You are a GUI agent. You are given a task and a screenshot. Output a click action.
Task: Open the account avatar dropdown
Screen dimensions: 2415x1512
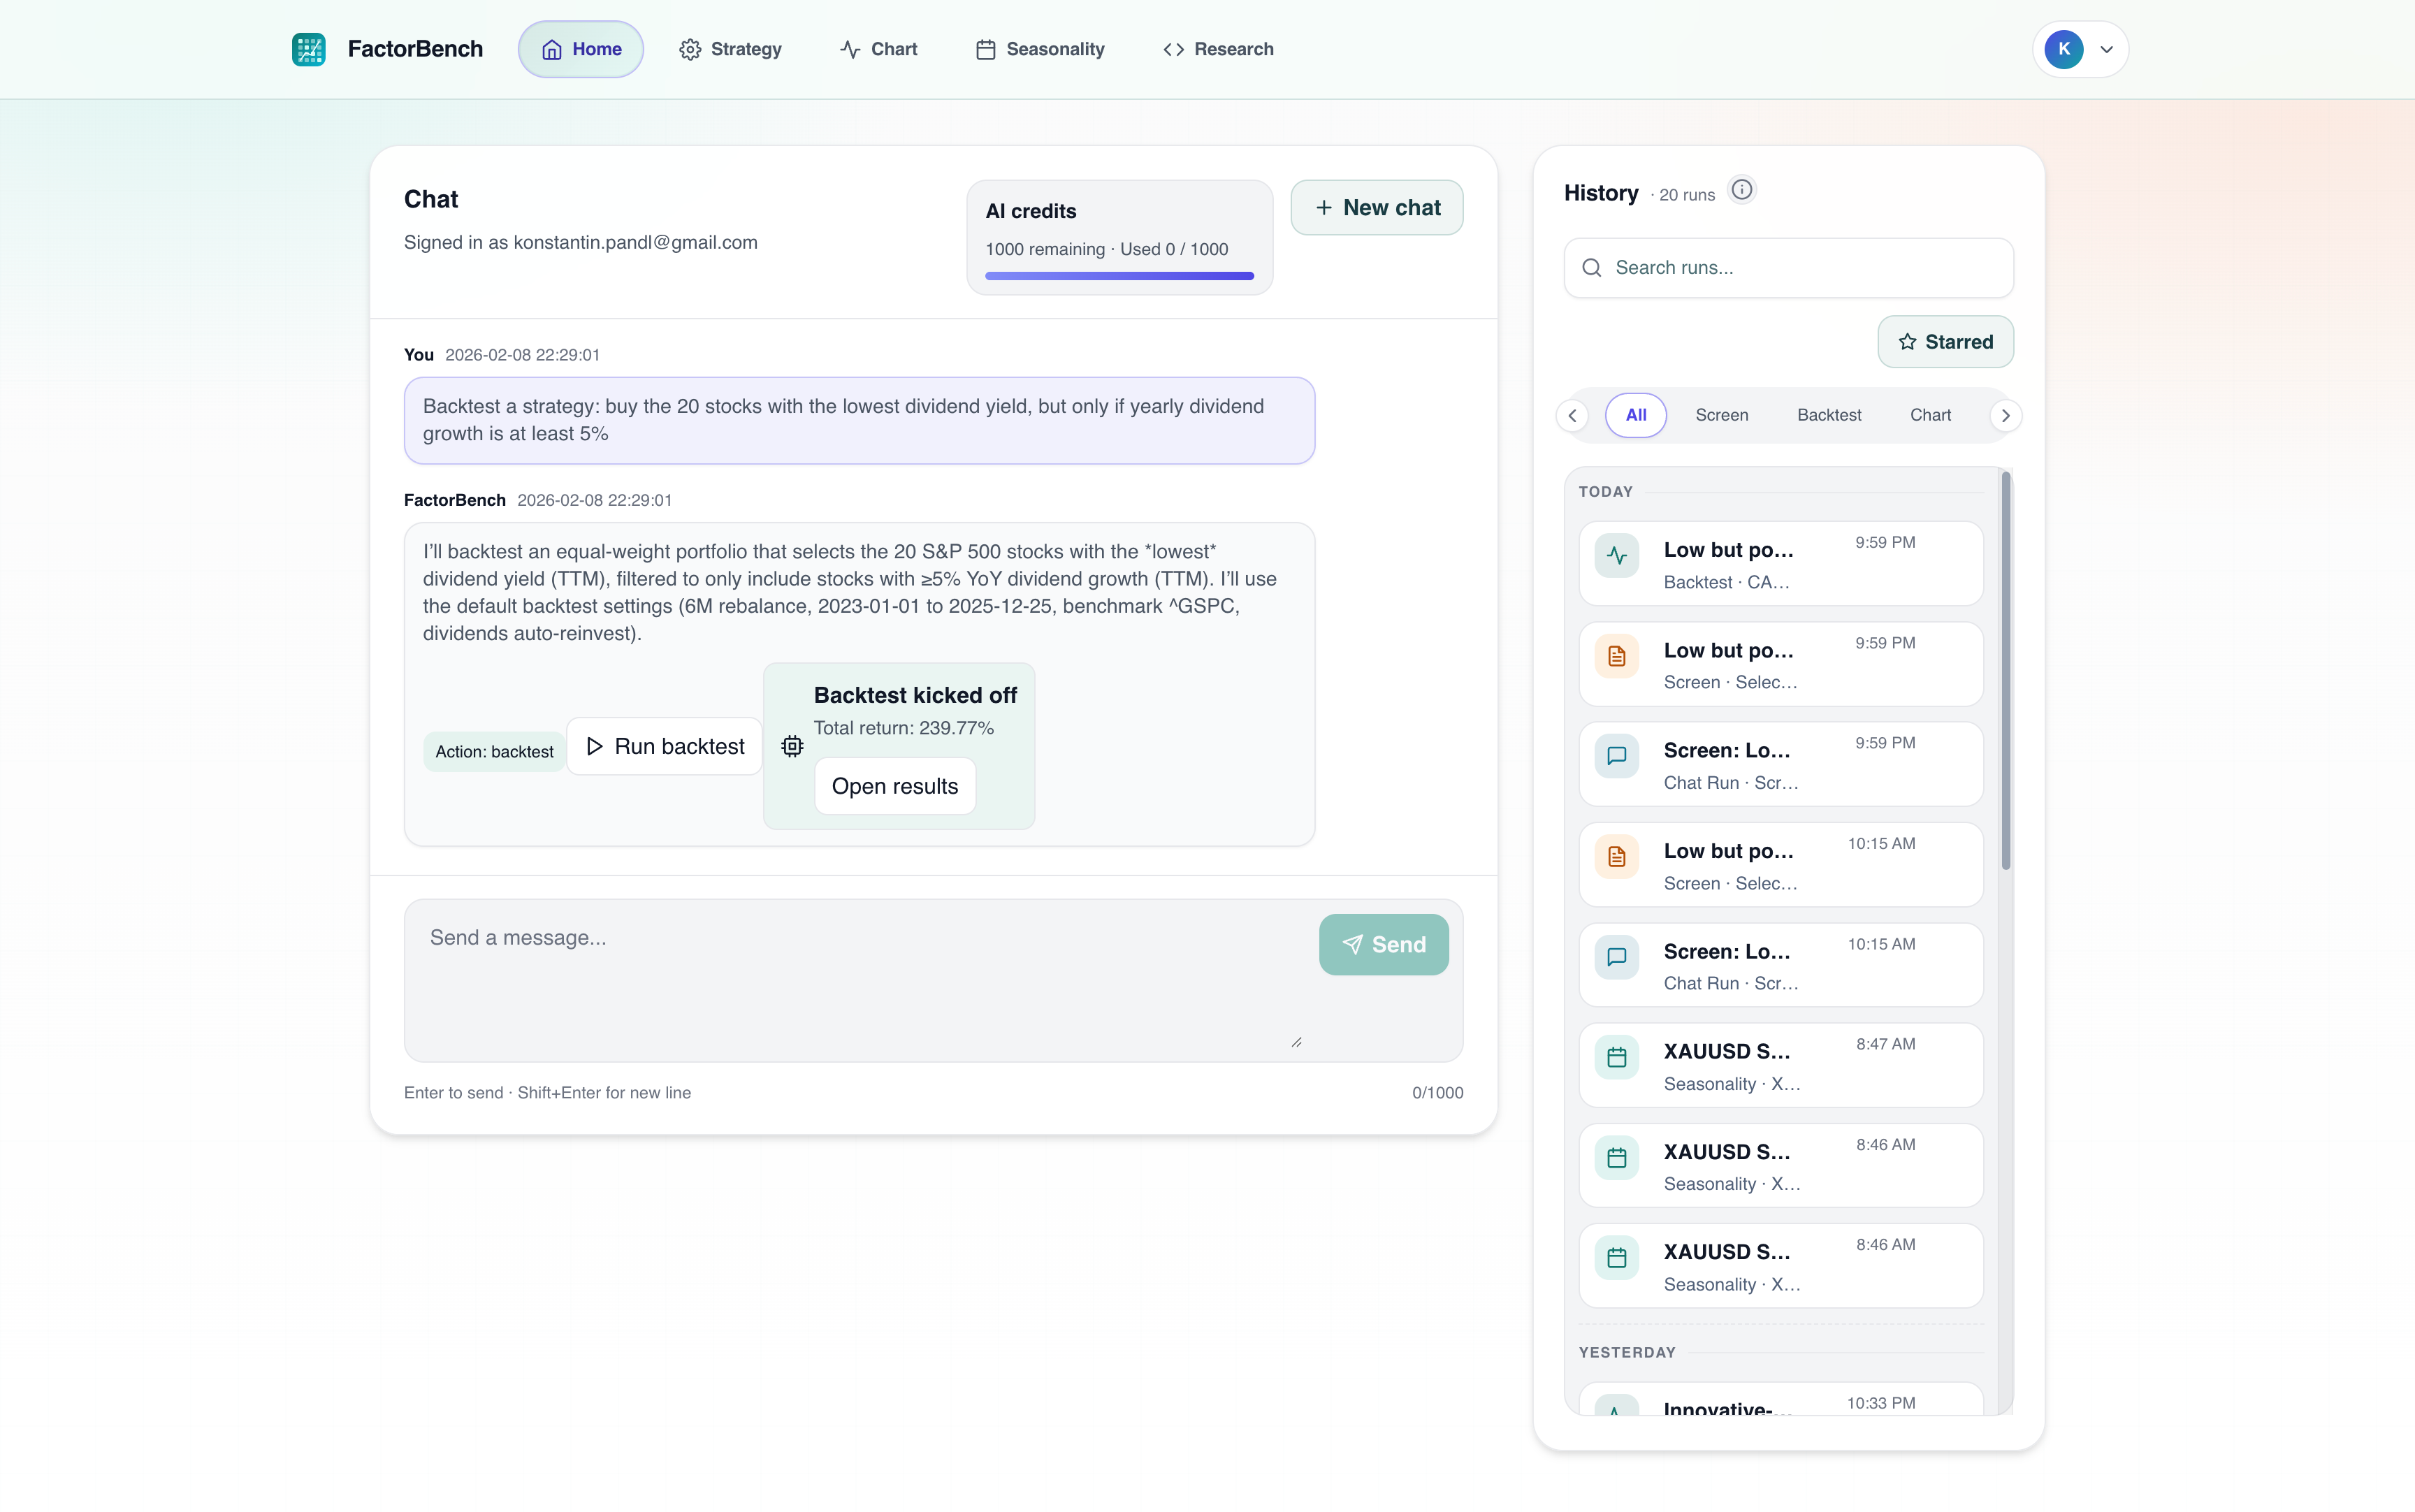2081,48
